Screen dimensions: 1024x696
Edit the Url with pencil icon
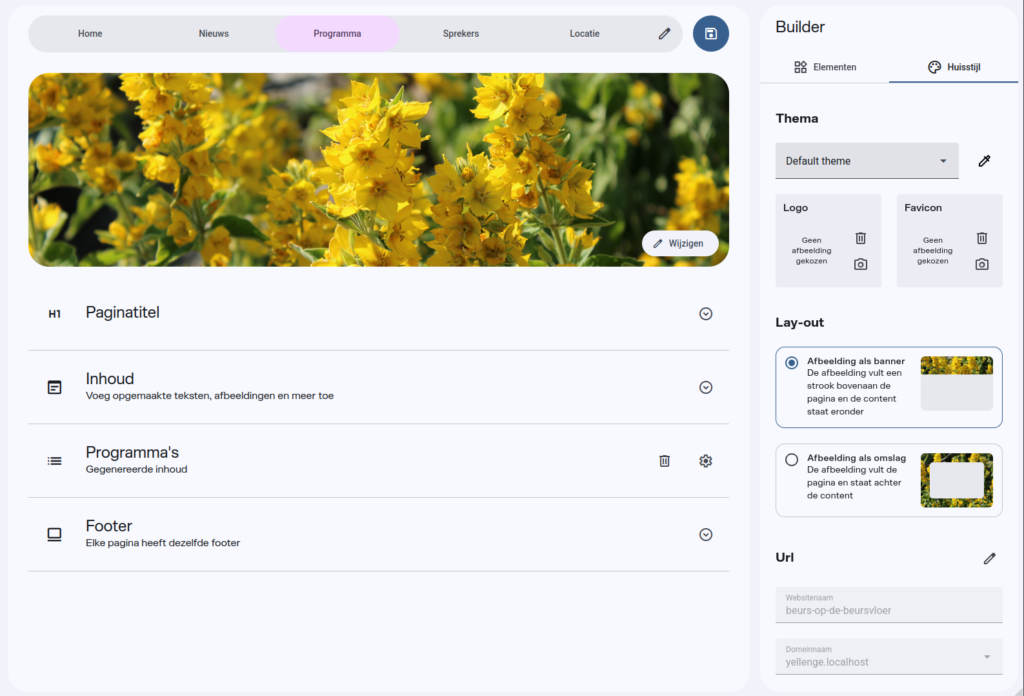click(989, 558)
